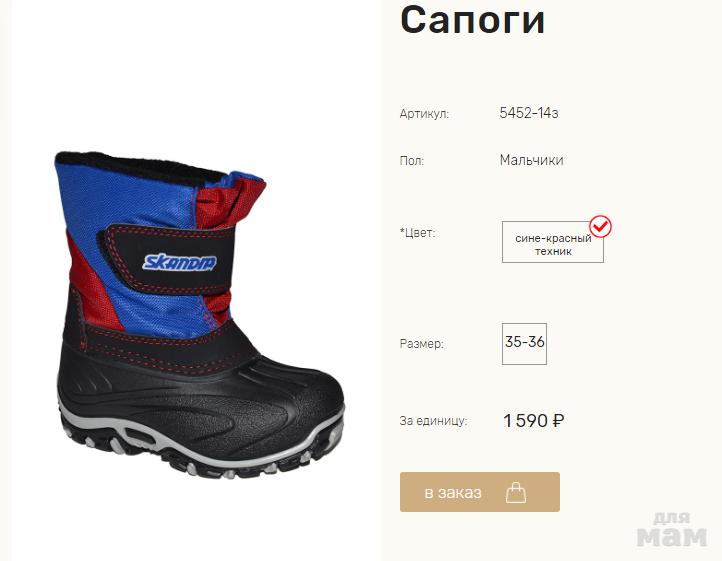Select the сине-красный техник color option

point(553,242)
